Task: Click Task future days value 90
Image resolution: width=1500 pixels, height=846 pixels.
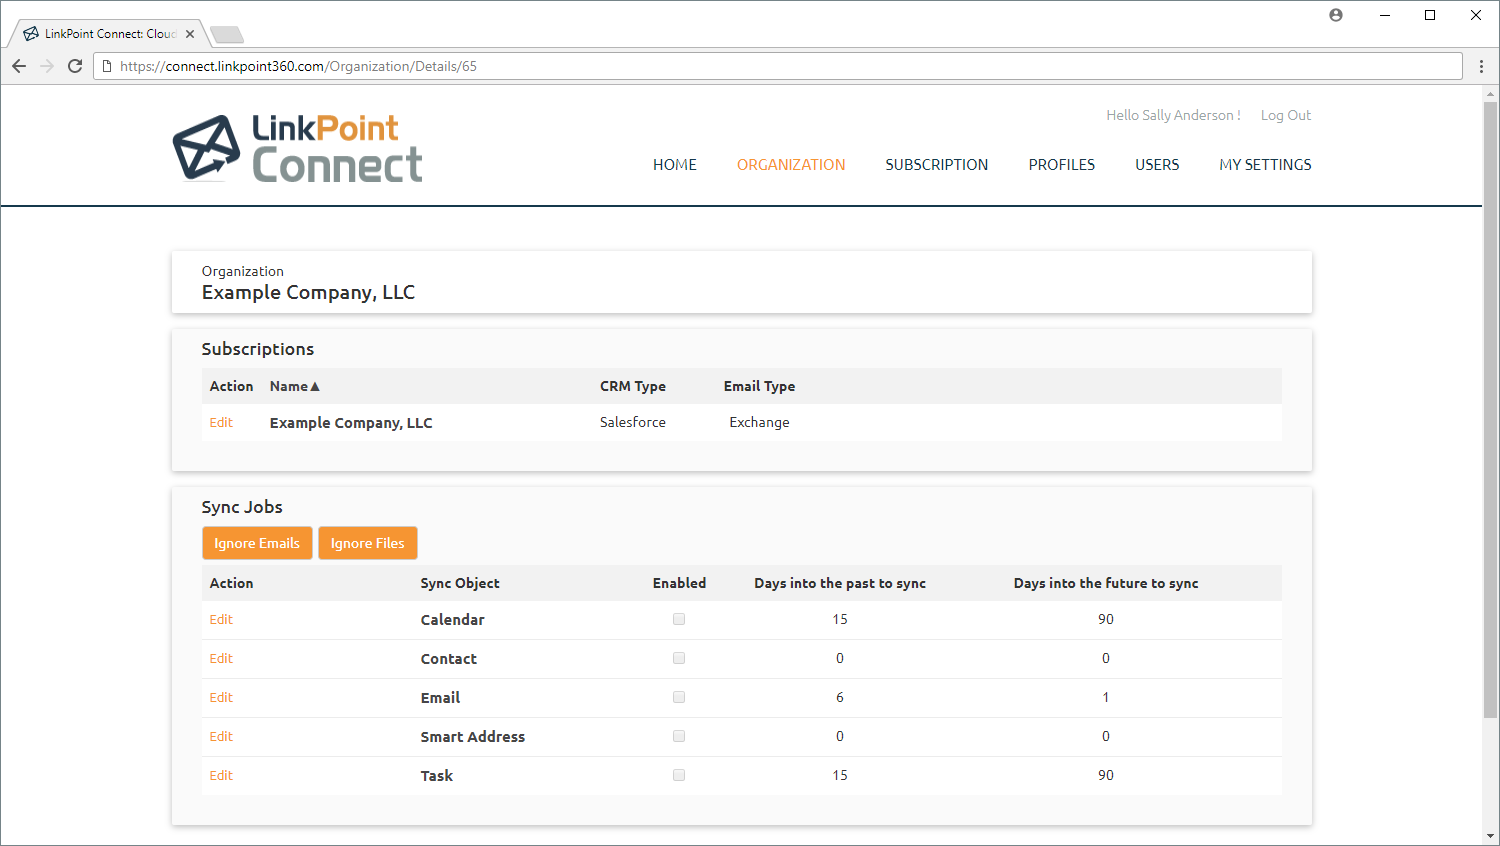Action: point(1106,775)
